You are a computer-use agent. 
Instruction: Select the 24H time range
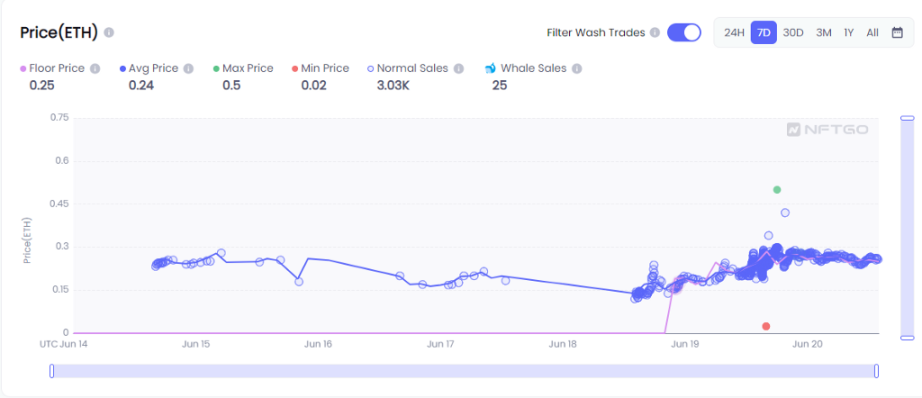(x=734, y=32)
